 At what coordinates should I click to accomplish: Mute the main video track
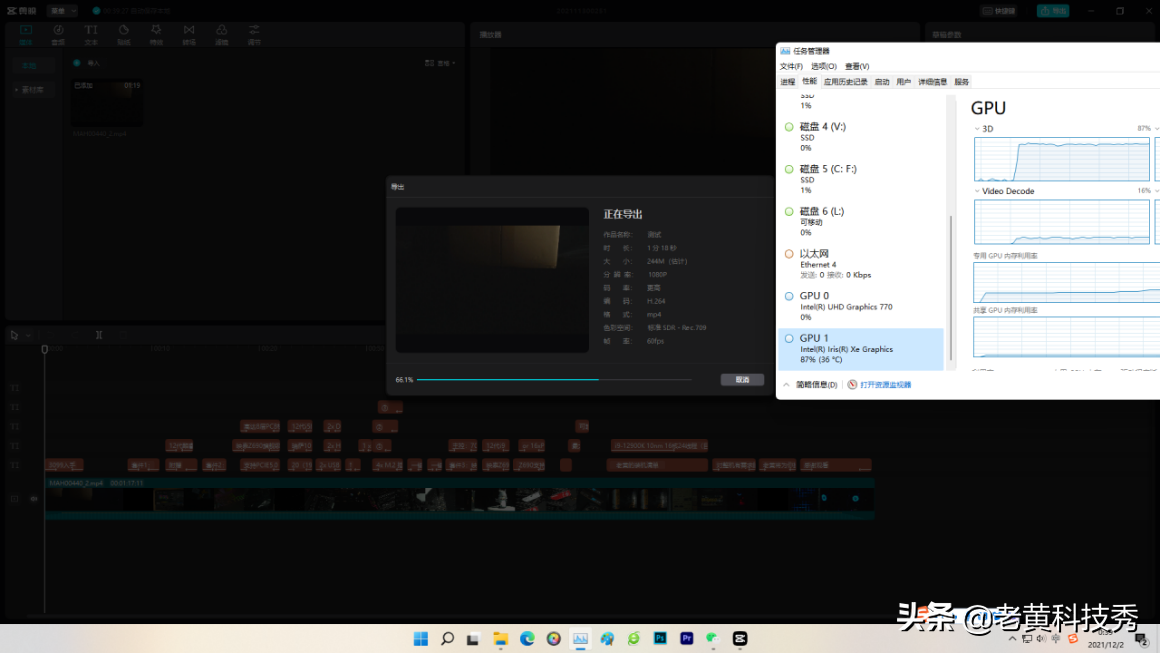pyautogui.click(x=33, y=499)
